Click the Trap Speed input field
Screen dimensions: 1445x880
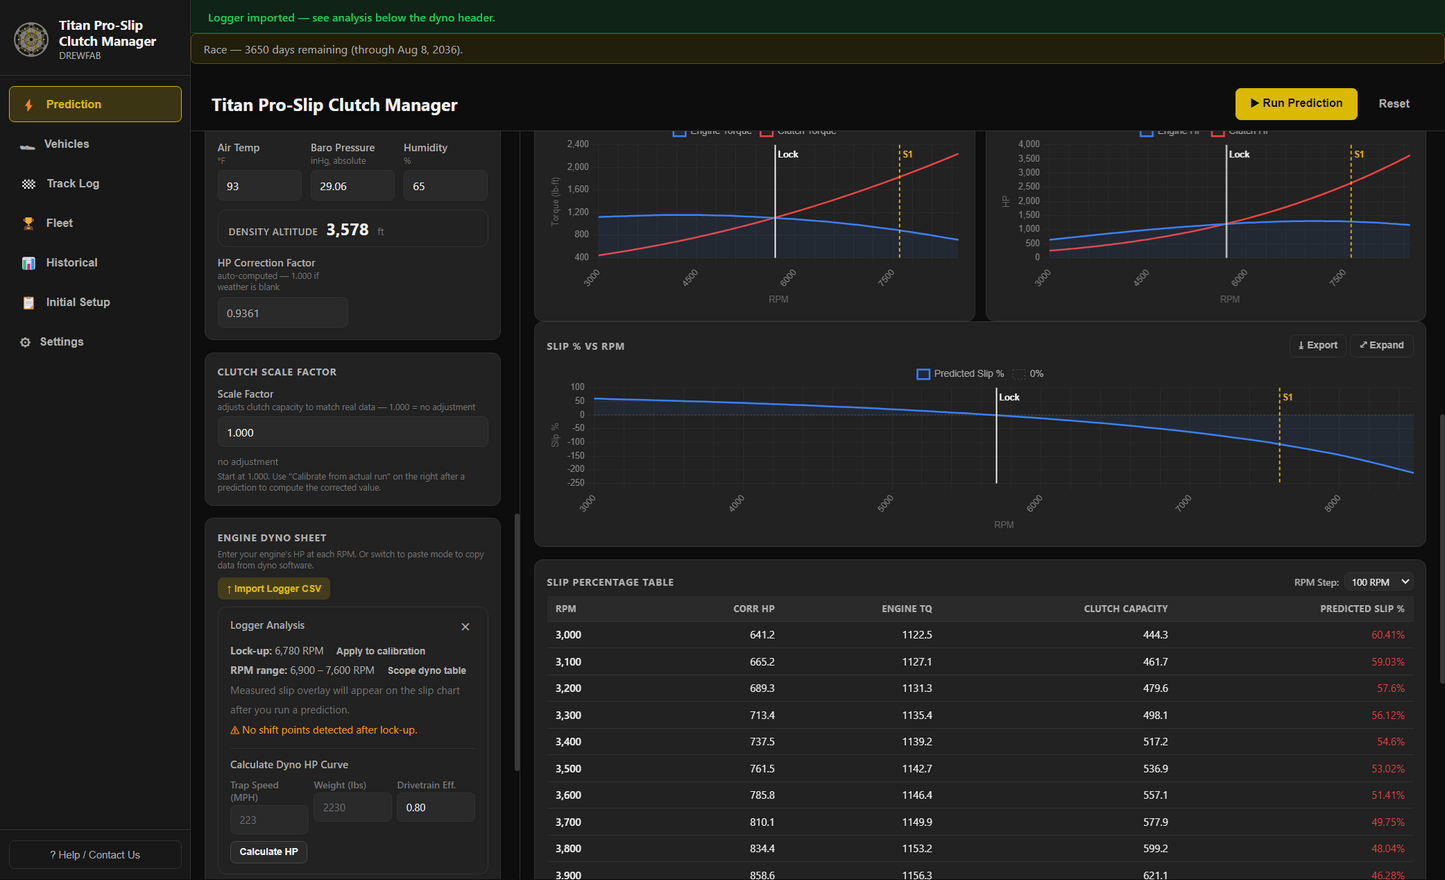point(269,820)
